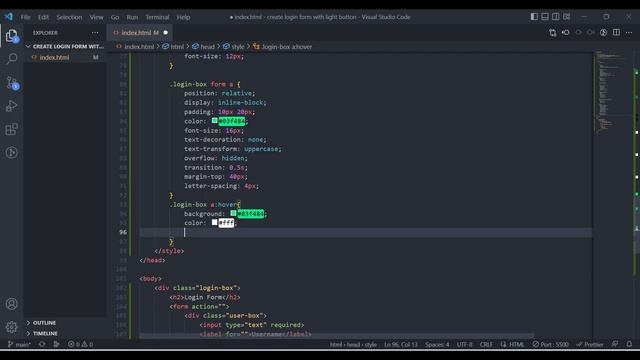Screen dimensions: 640x360
Task: Open the Source Control view
Action: 12,83
